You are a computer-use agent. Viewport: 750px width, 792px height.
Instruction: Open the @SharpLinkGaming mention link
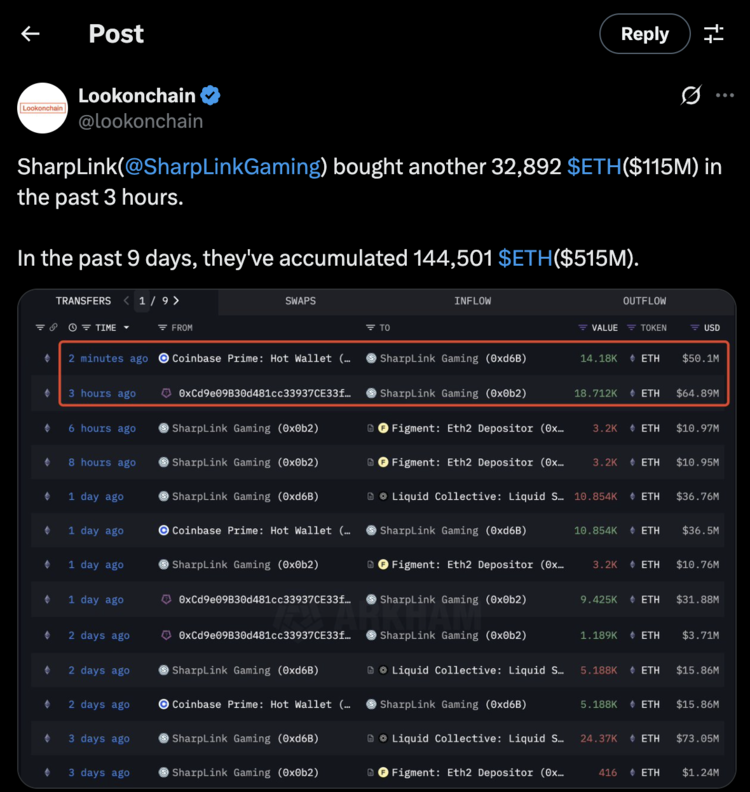pyautogui.click(x=222, y=167)
